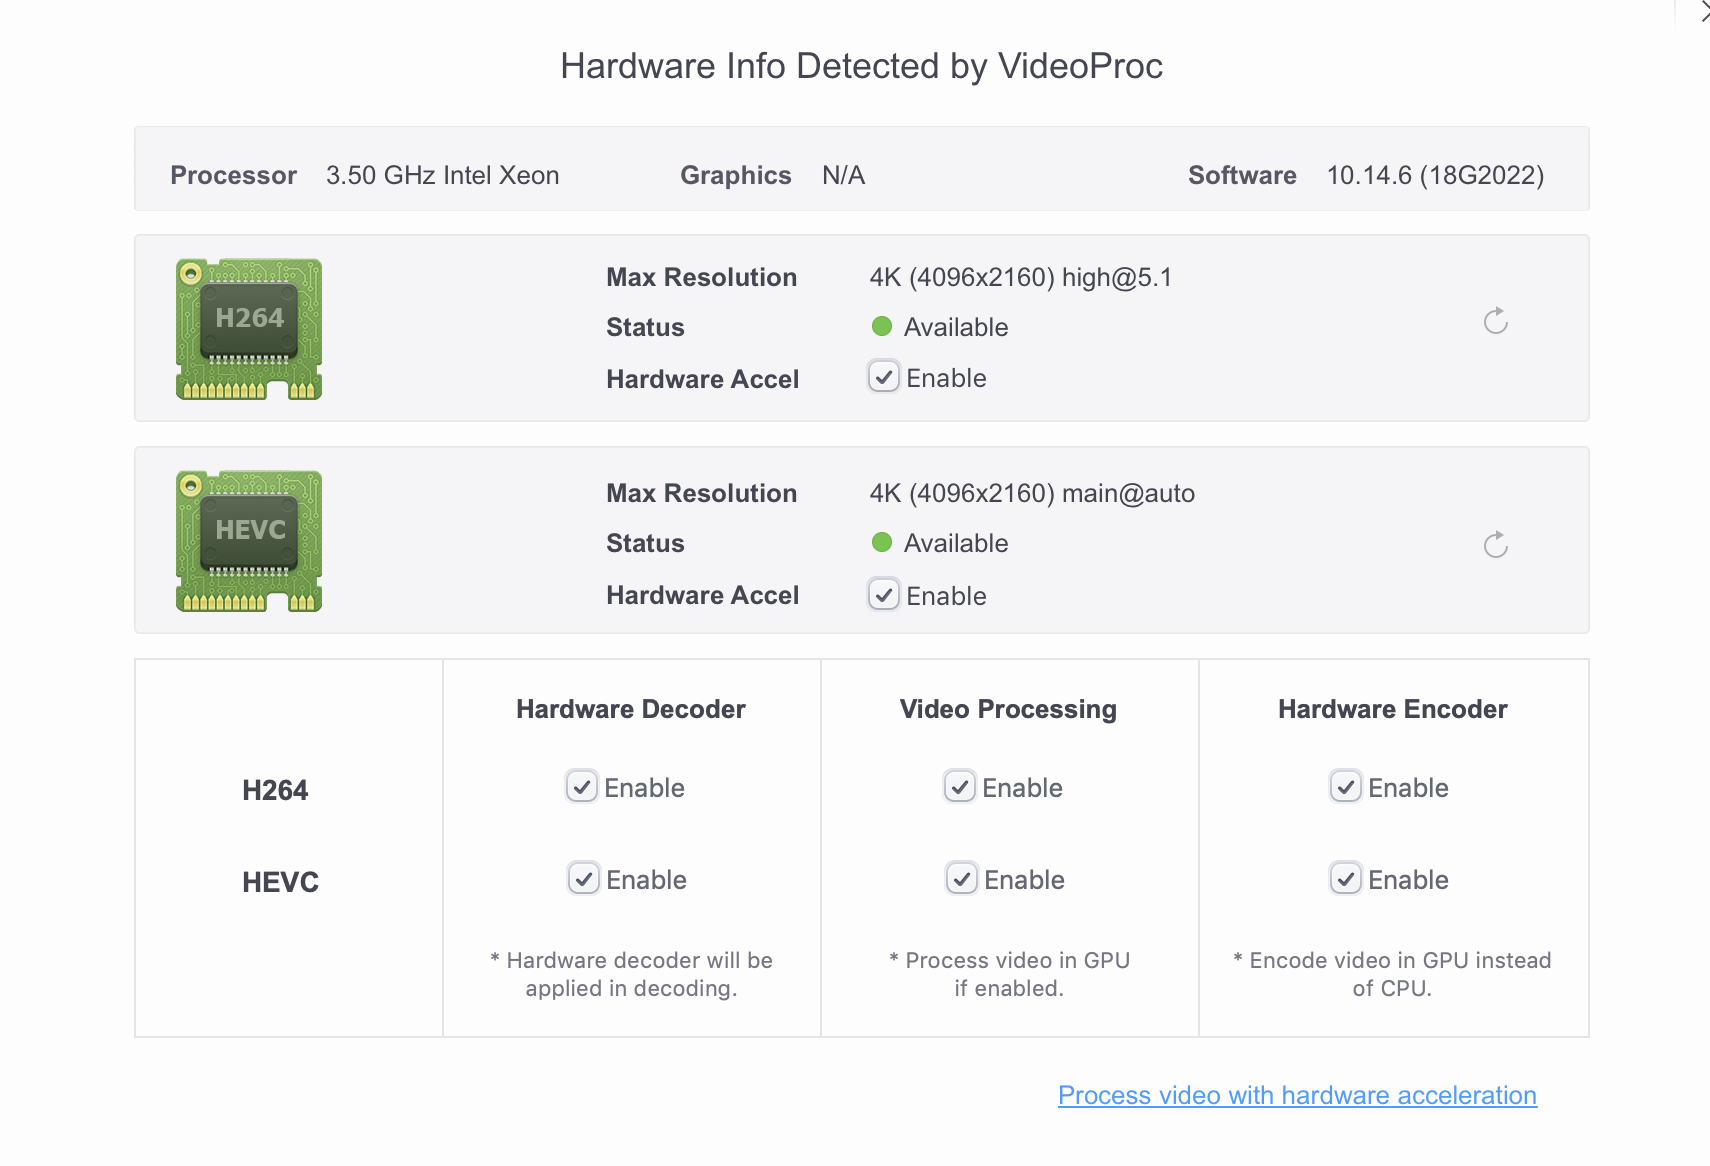Disable H264 Hardware Decoder

pyautogui.click(x=582, y=787)
